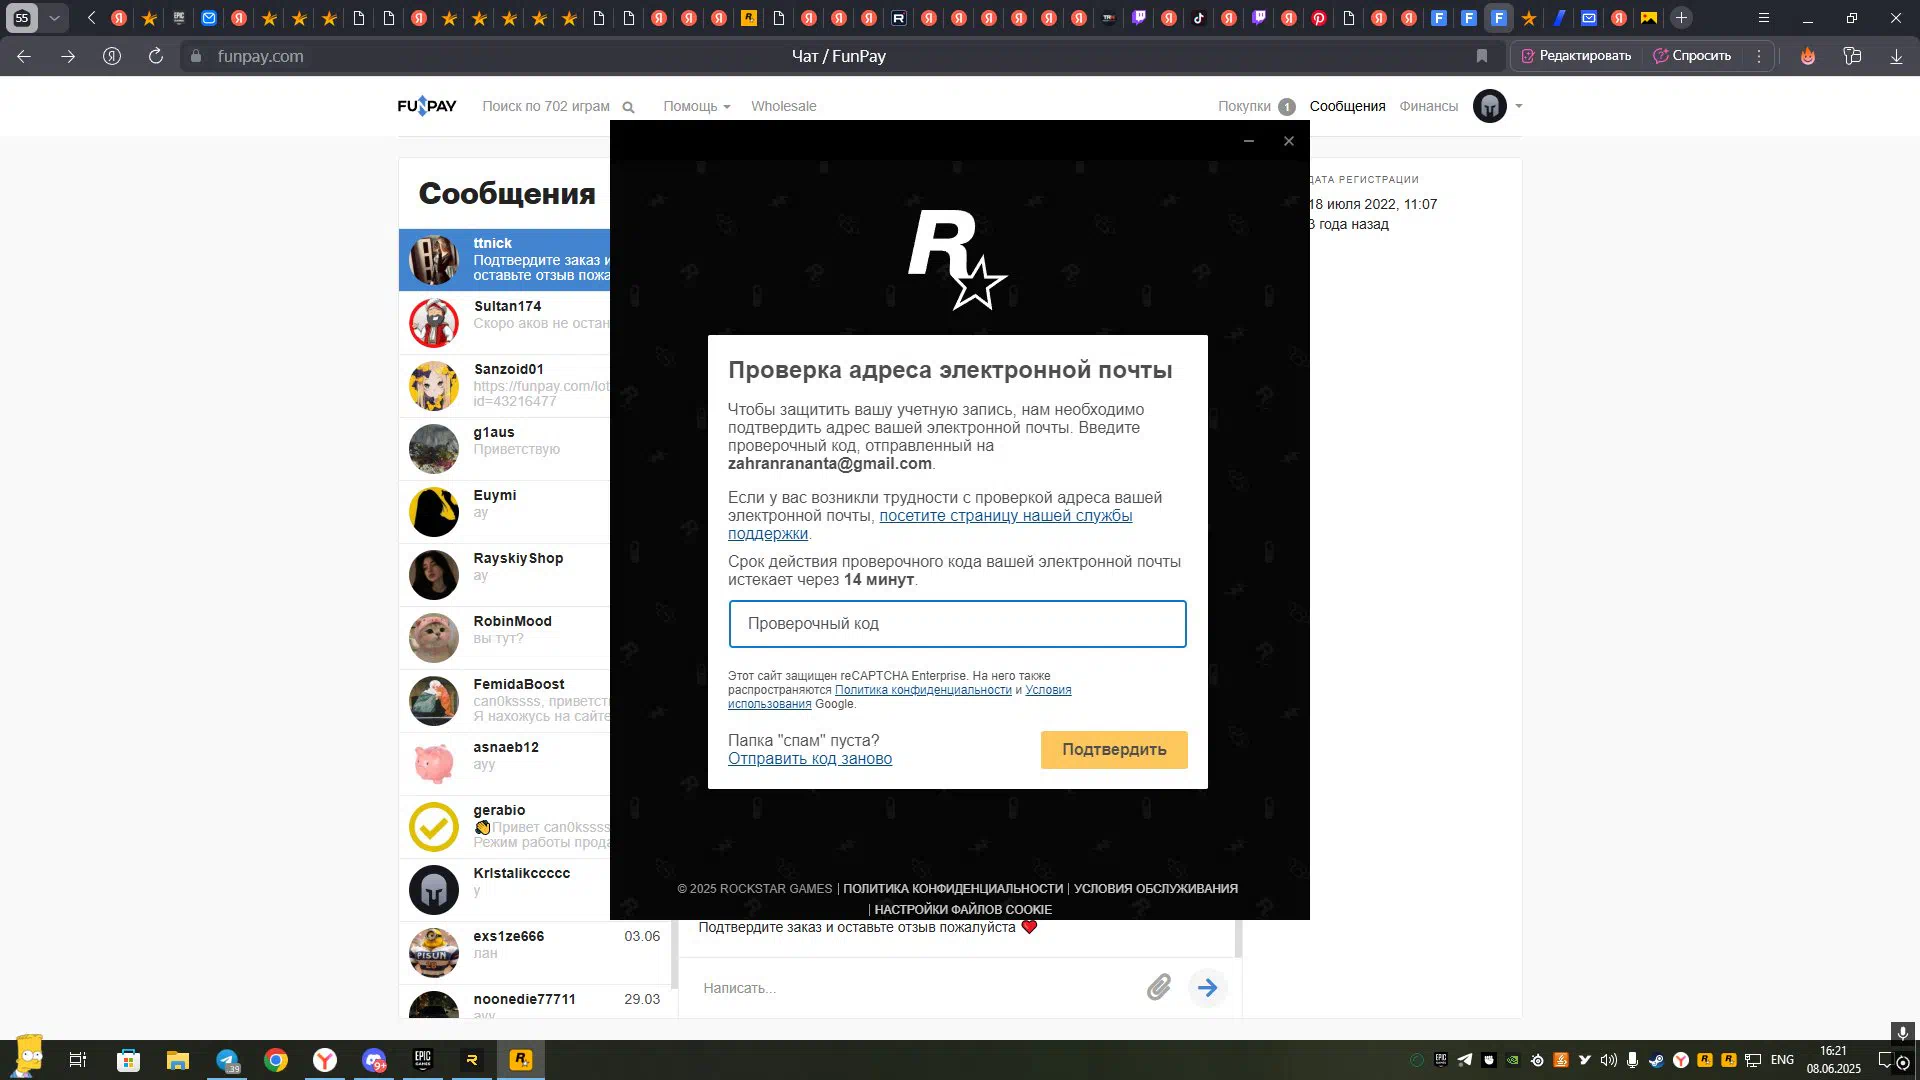Click the FunPay logo
This screenshot has height=1080, width=1920.
coord(427,106)
